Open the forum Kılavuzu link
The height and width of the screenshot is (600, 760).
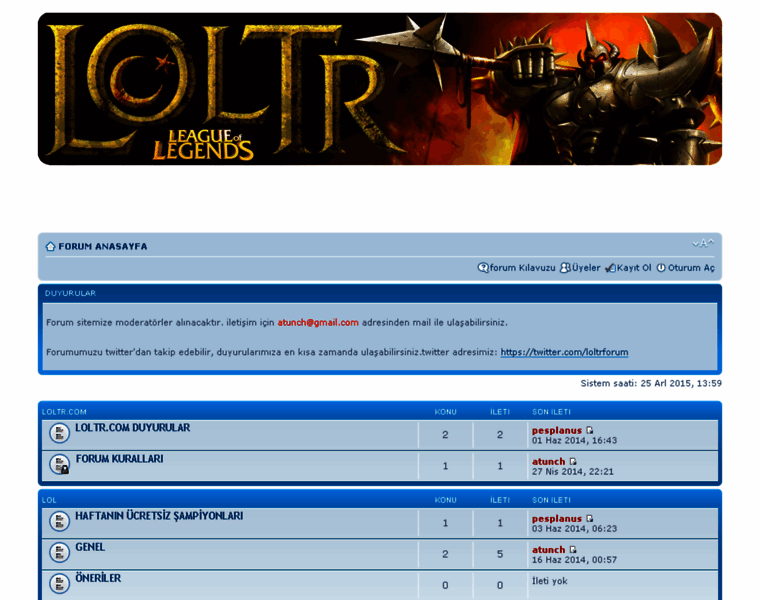point(522,268)
